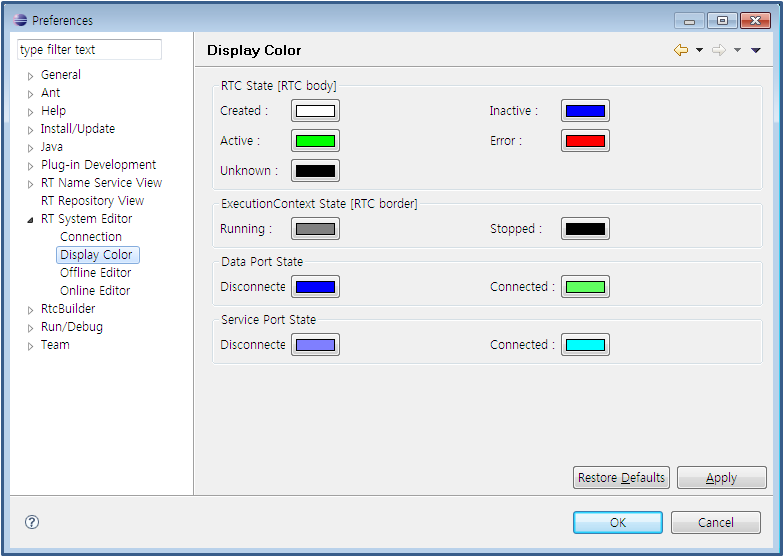Expand the RtcBuilder tree node
This screenshot has width=784, height=557.
[x=31, y=309]
